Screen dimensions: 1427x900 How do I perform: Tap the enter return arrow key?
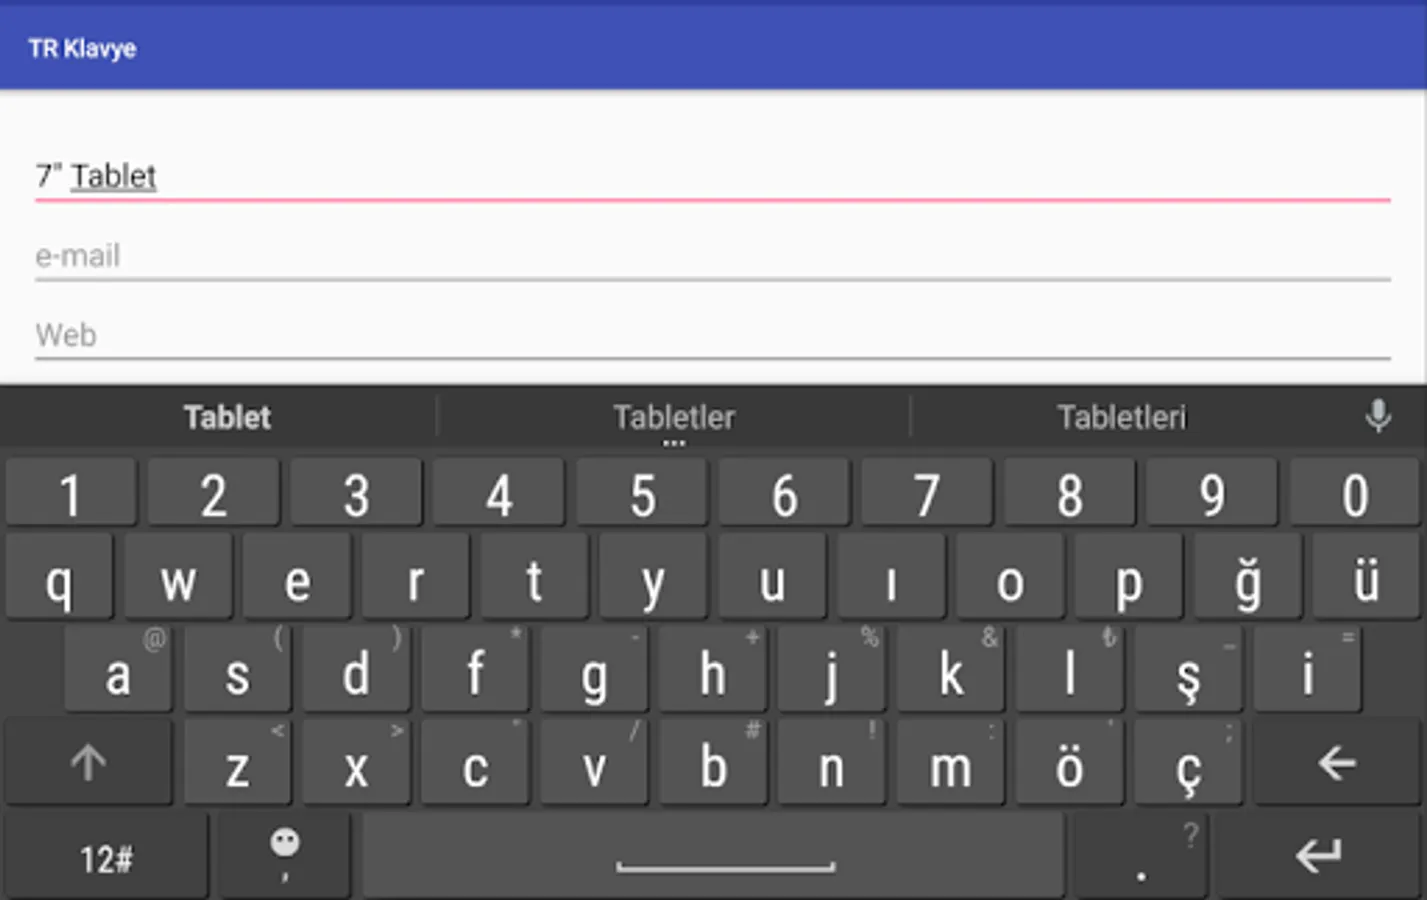click(1318, 856)
